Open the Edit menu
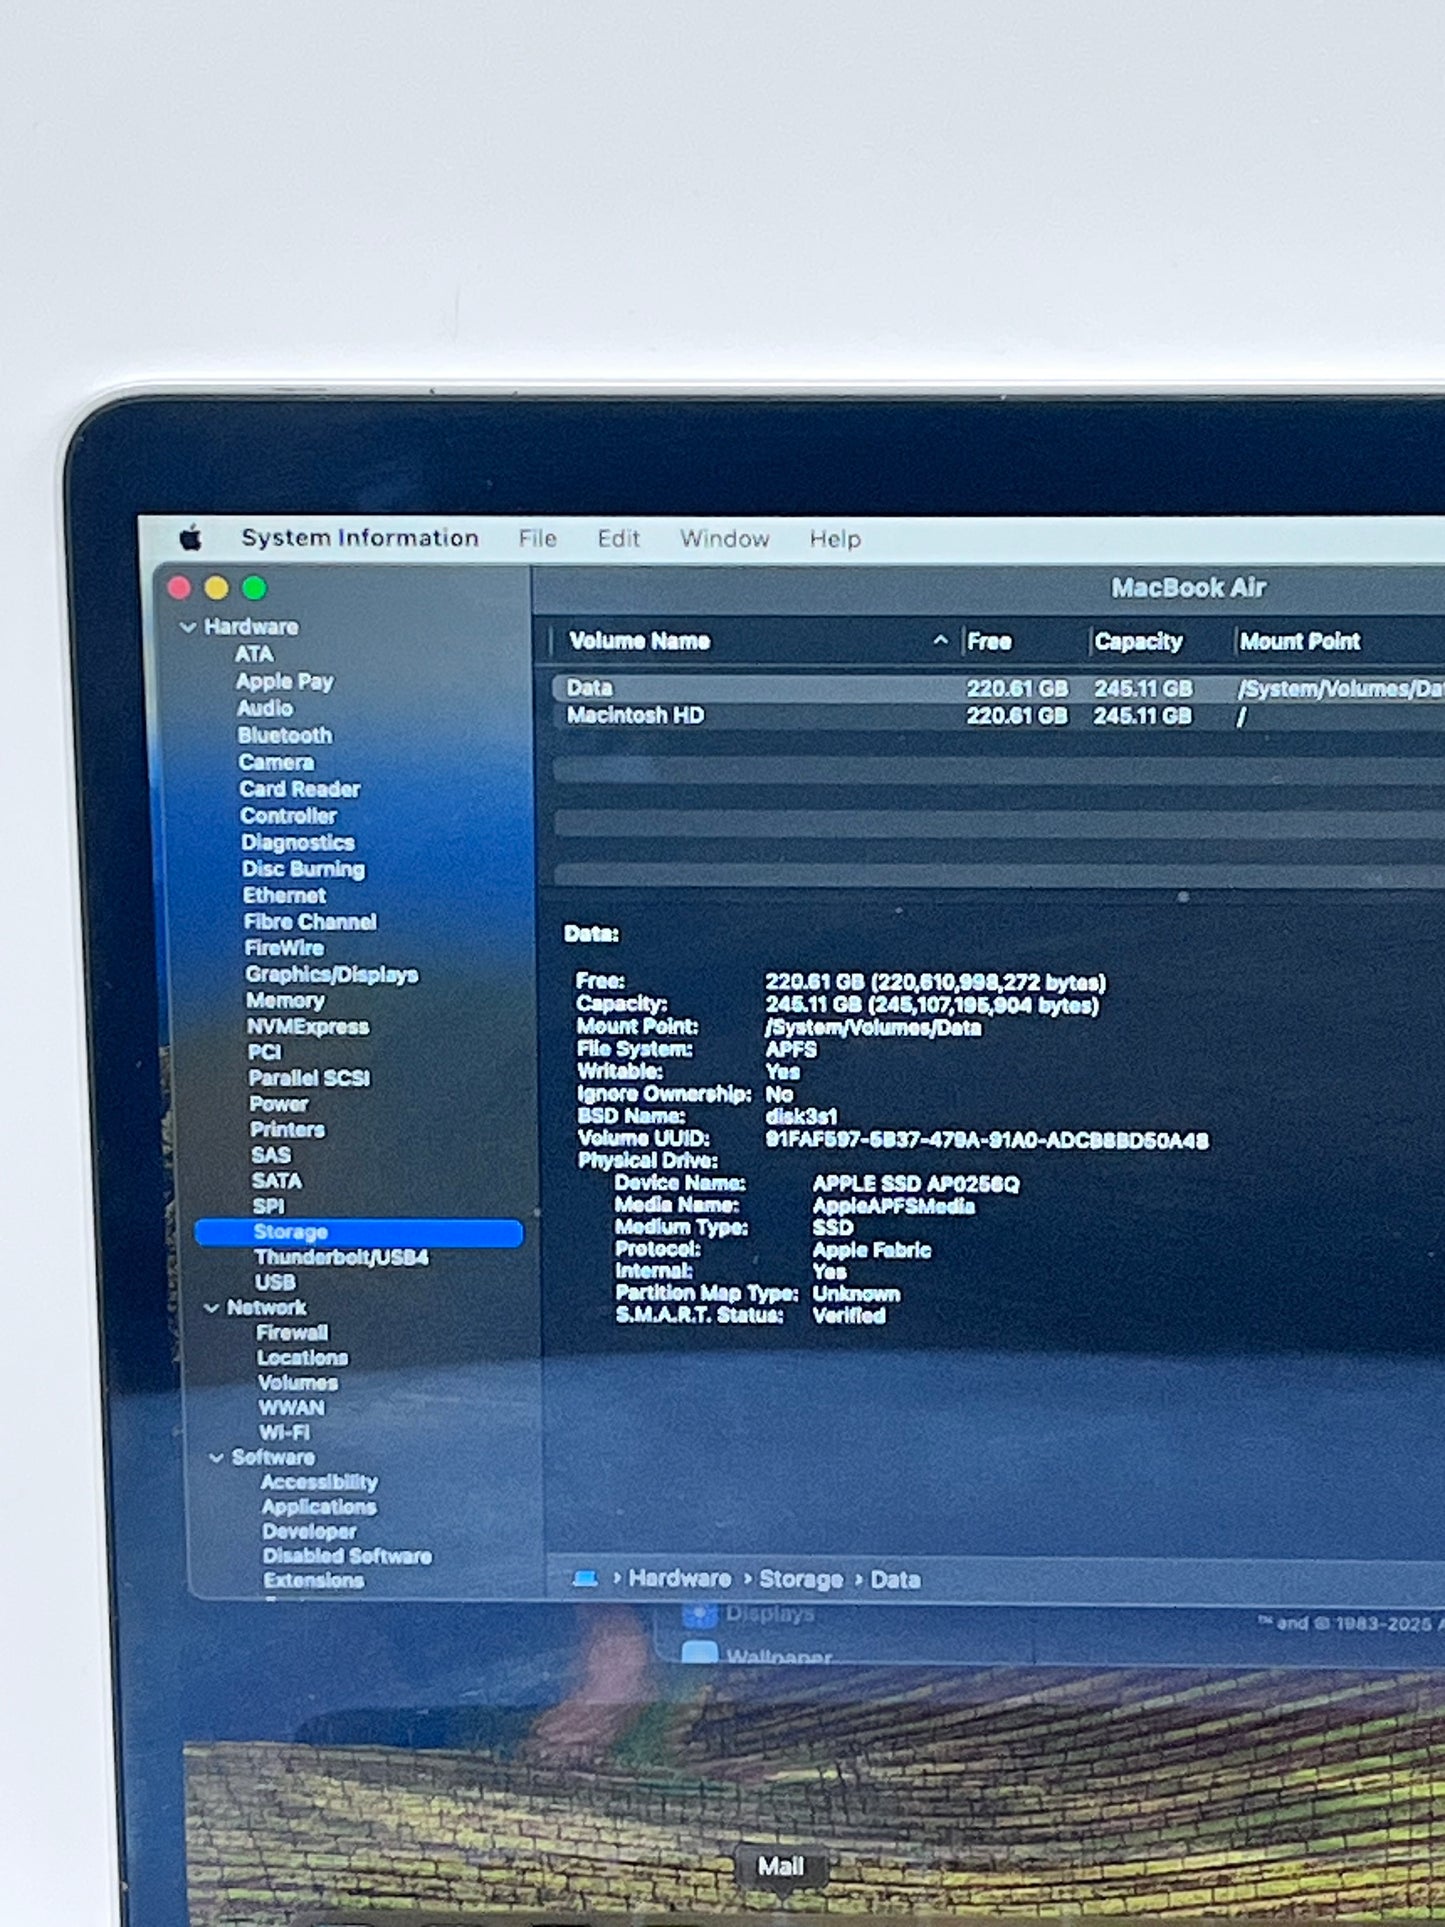Image resolution: width=1445 pixels, height=1927 pixels. tap(618, 539)
